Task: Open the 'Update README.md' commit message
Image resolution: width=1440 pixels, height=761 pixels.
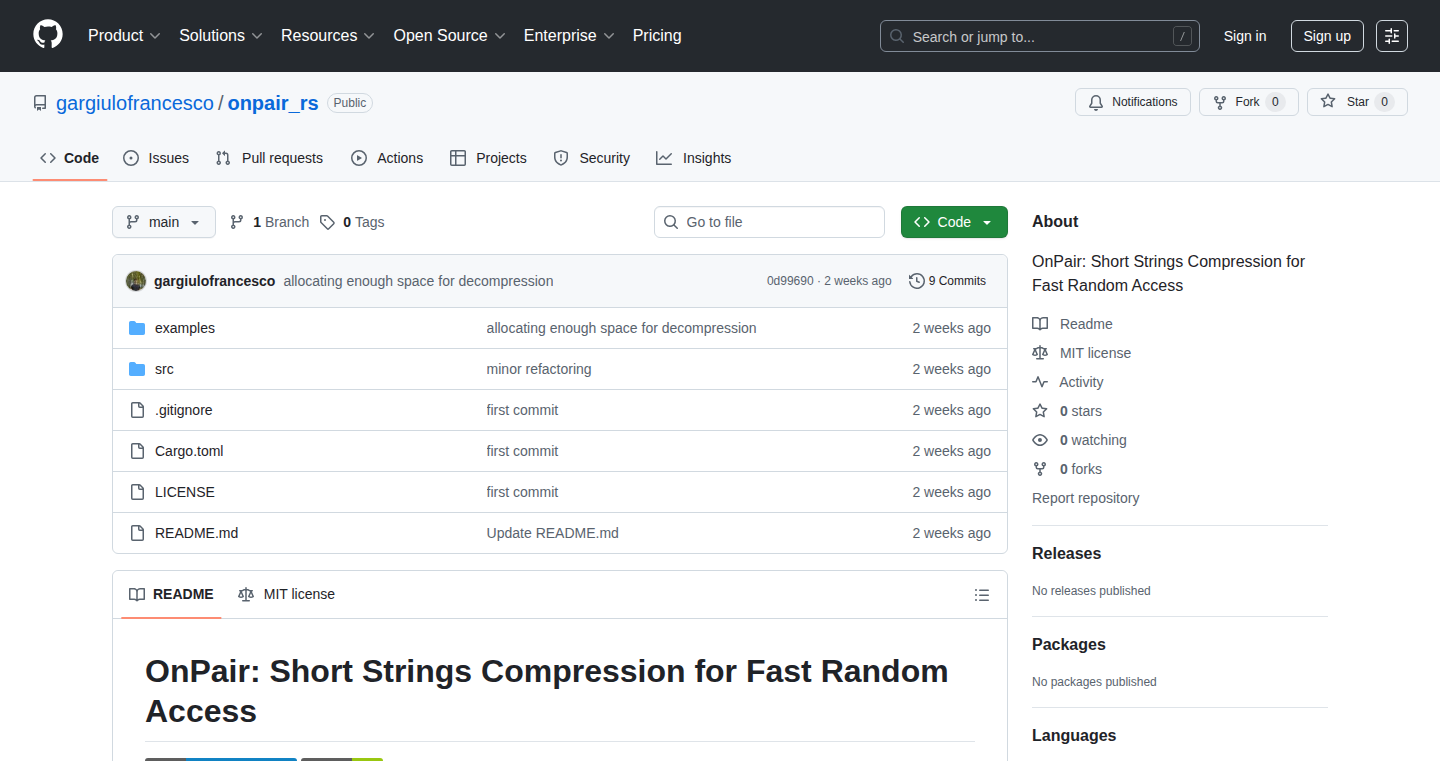Action: tap(553, 533)
